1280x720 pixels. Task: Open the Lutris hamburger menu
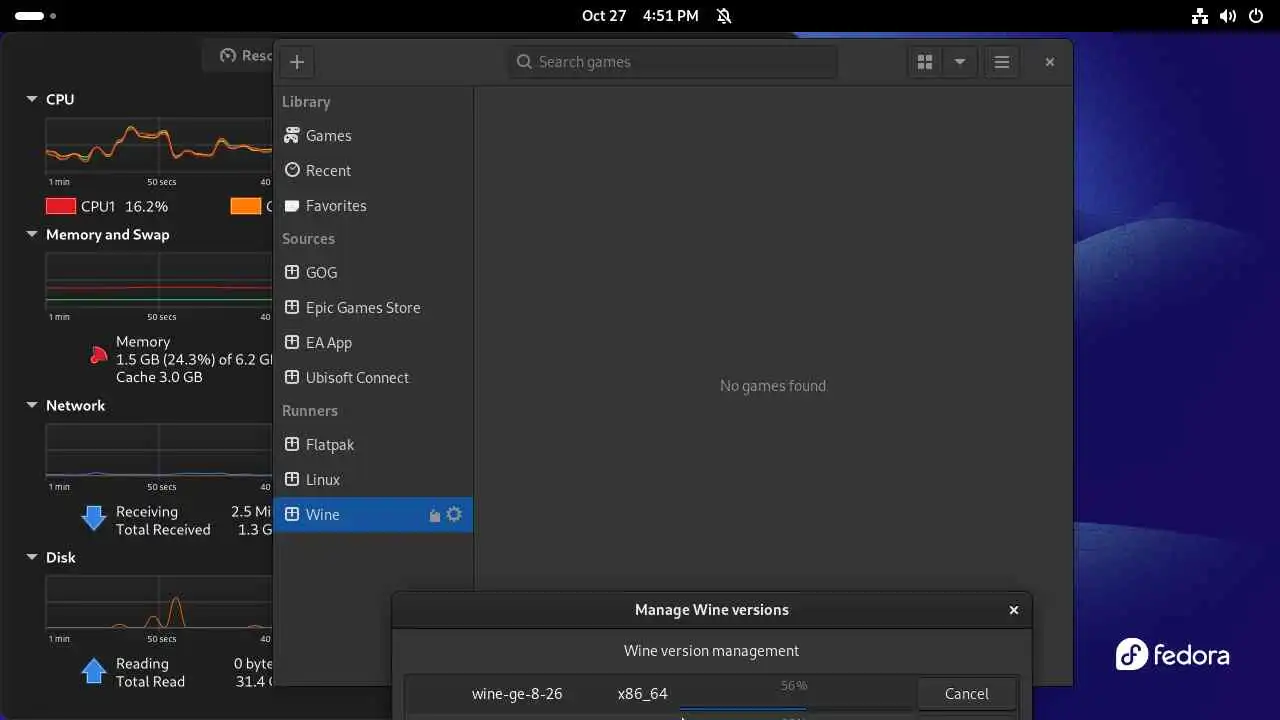pos(1001,62)
